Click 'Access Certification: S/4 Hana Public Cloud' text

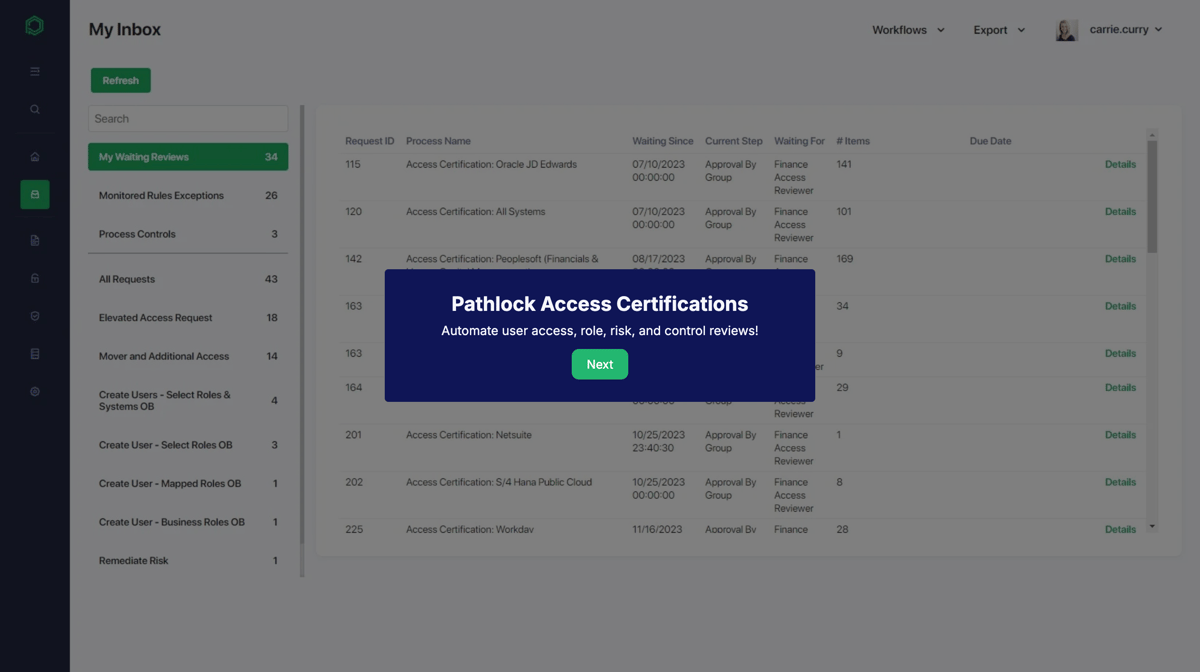coord(499,482)
